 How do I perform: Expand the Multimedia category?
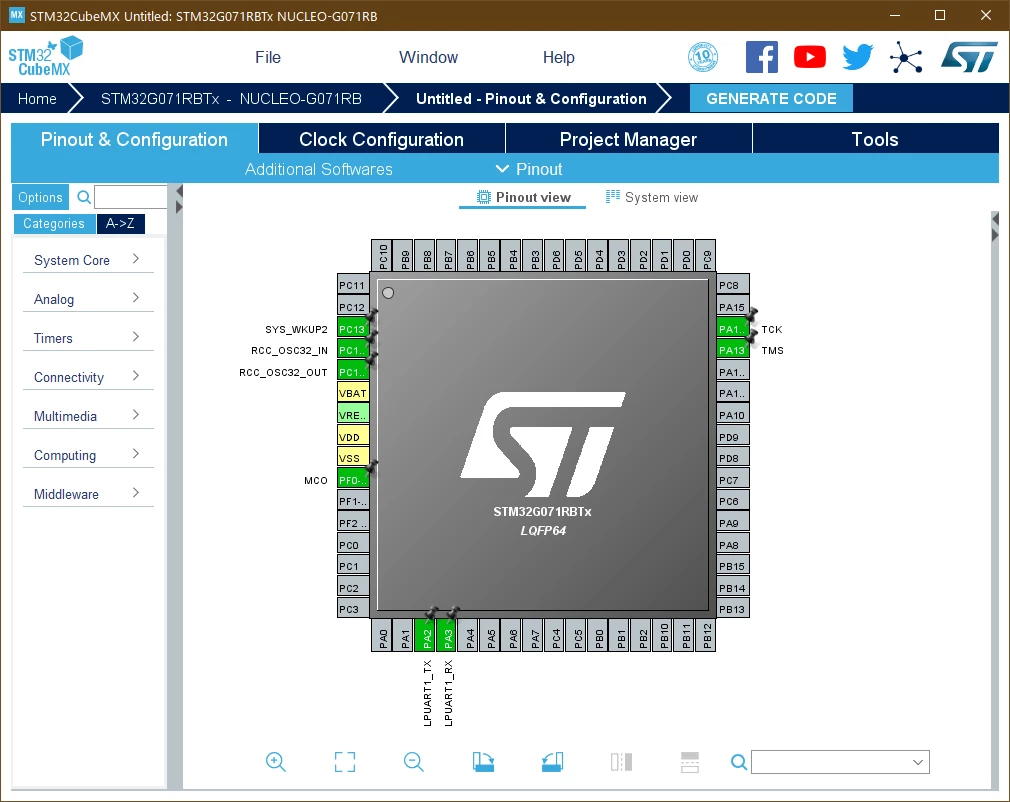(x=88, y=415)
